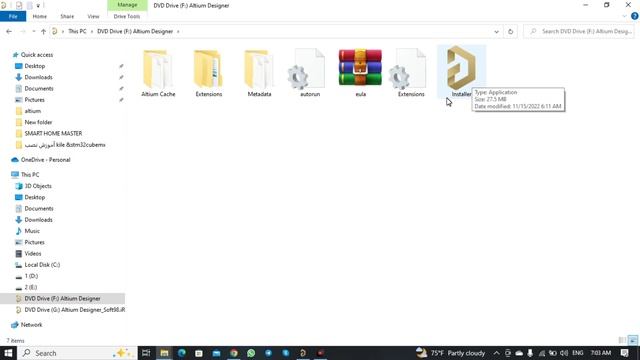
Task: Open New folder in sidebar
Action: [x=38, y=122]
